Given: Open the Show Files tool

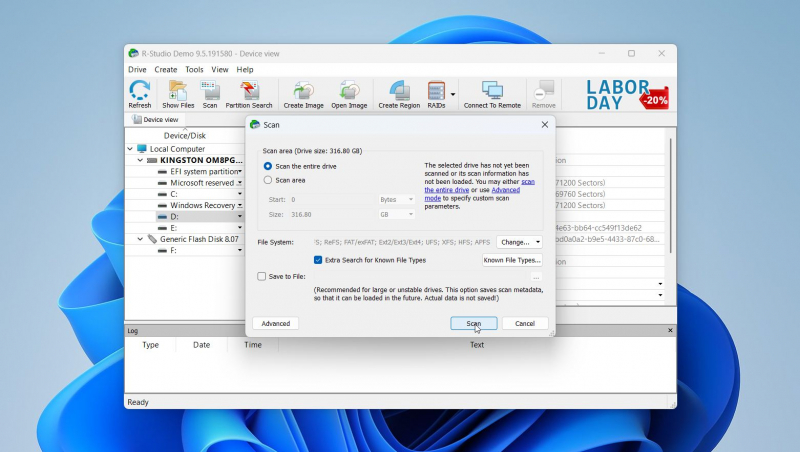Looking at the screenshot, I should [178, 94].
